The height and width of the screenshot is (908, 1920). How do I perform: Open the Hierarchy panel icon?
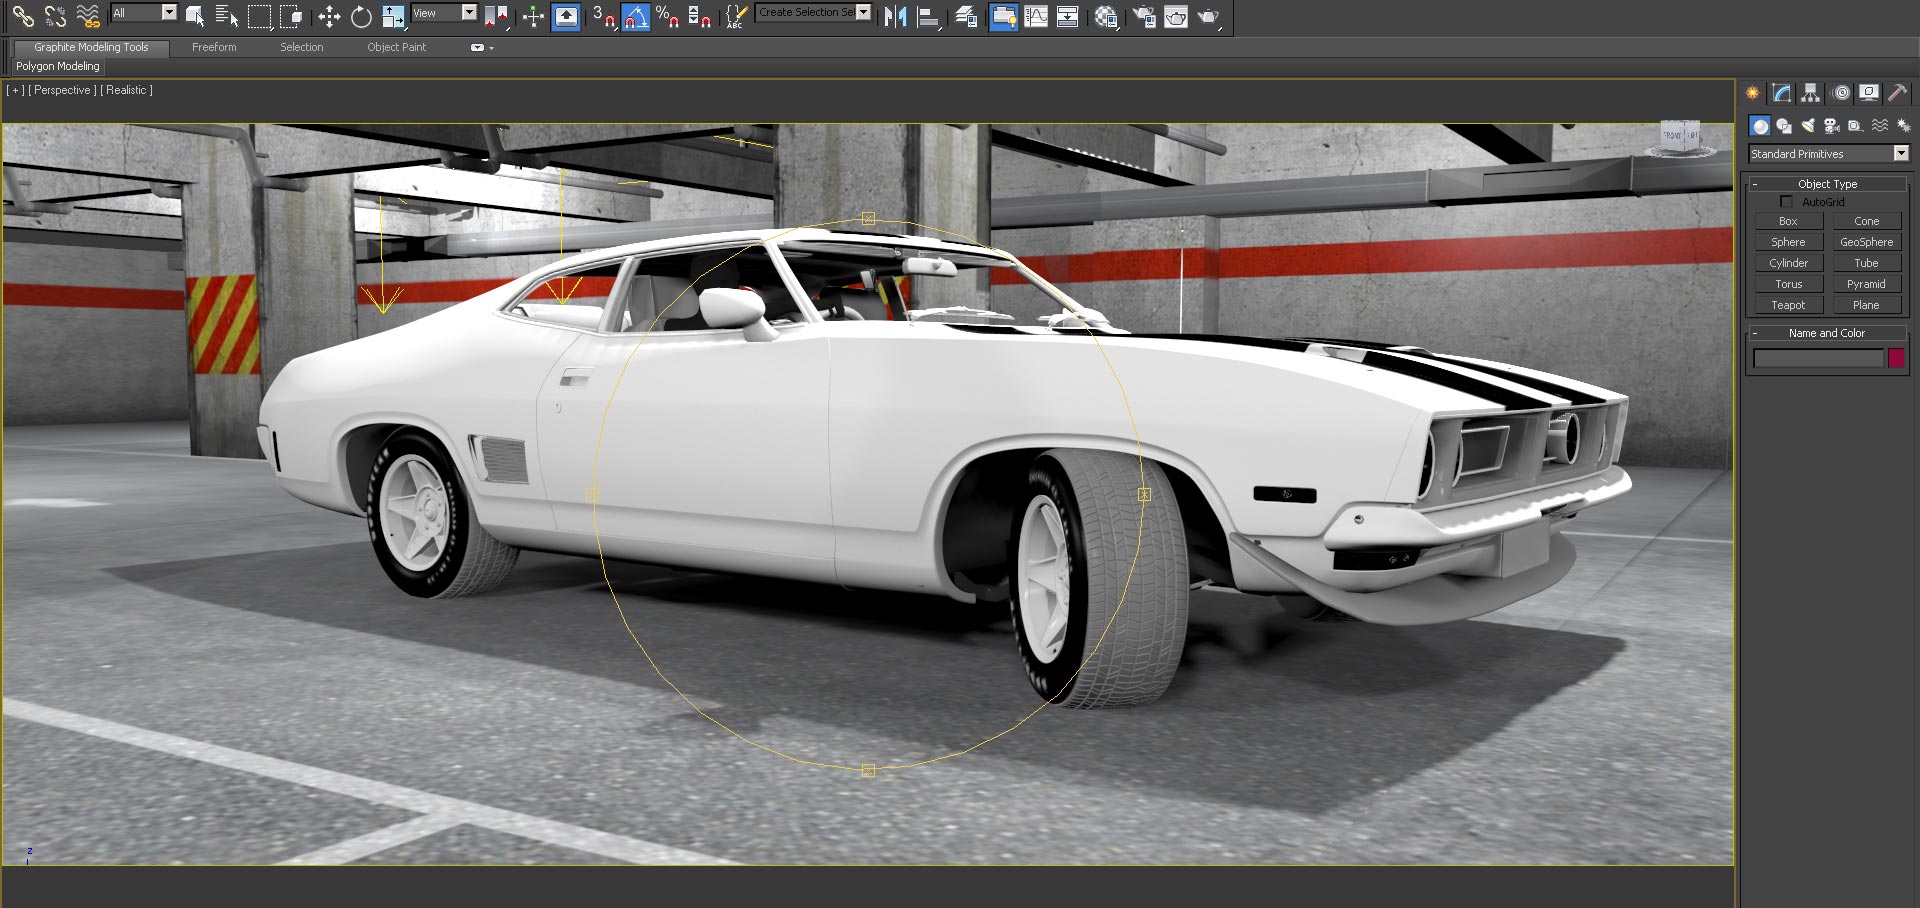coord(1811,93)
